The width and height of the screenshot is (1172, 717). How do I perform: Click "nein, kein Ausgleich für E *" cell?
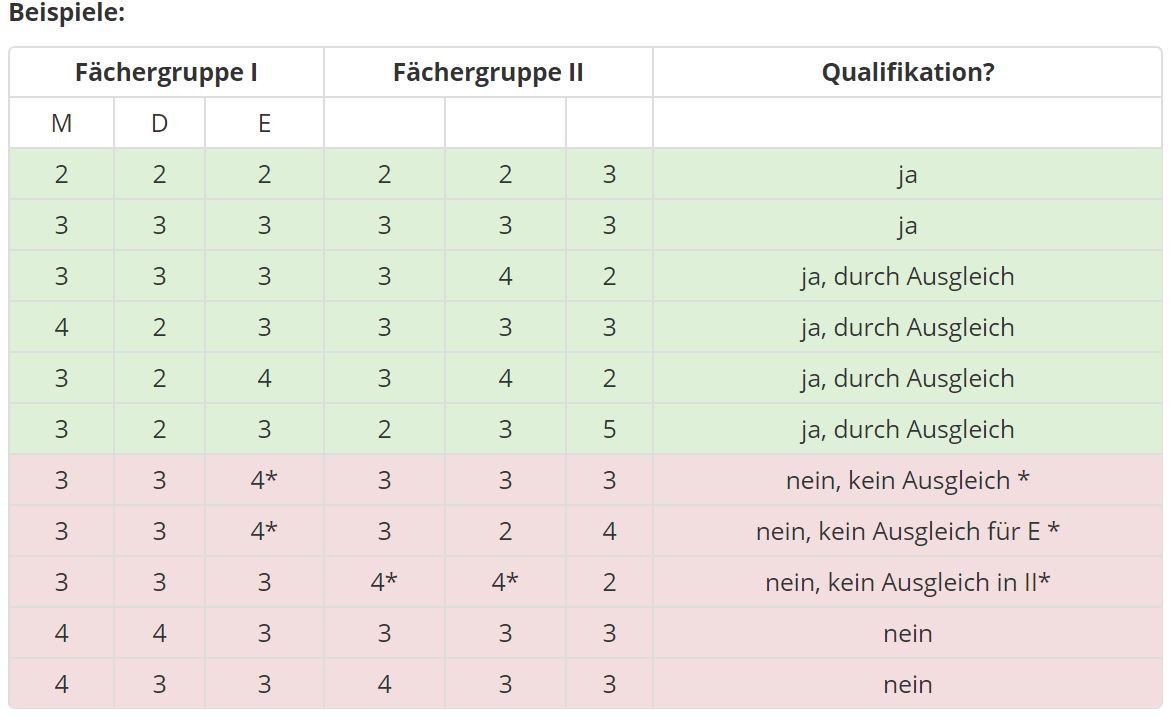907,531
